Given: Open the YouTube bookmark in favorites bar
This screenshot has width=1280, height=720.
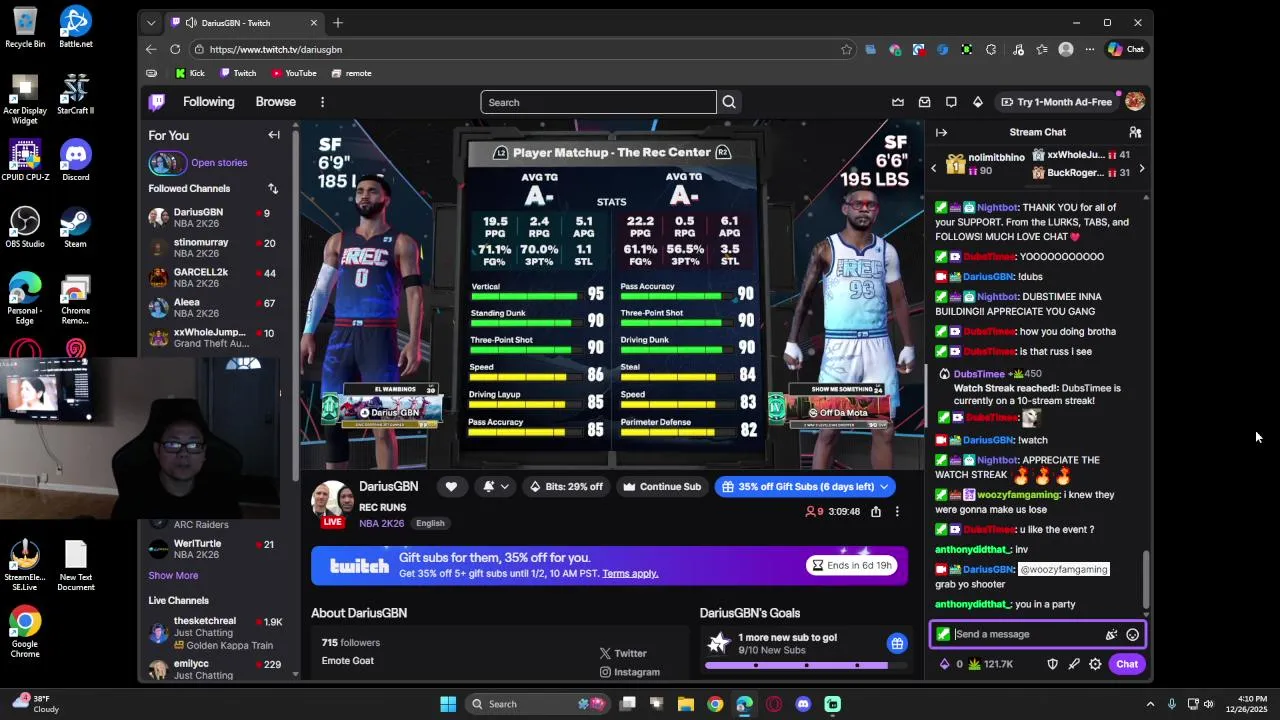Looking at the screenshot, I should [294, 73].
